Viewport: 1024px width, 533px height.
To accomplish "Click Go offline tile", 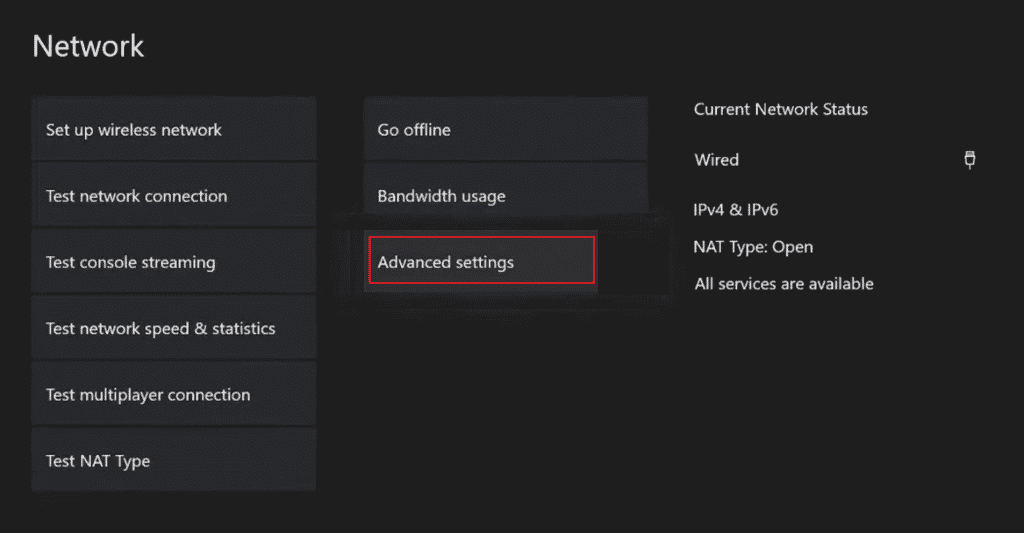I will pyautogui.click(x=506, y=129).
